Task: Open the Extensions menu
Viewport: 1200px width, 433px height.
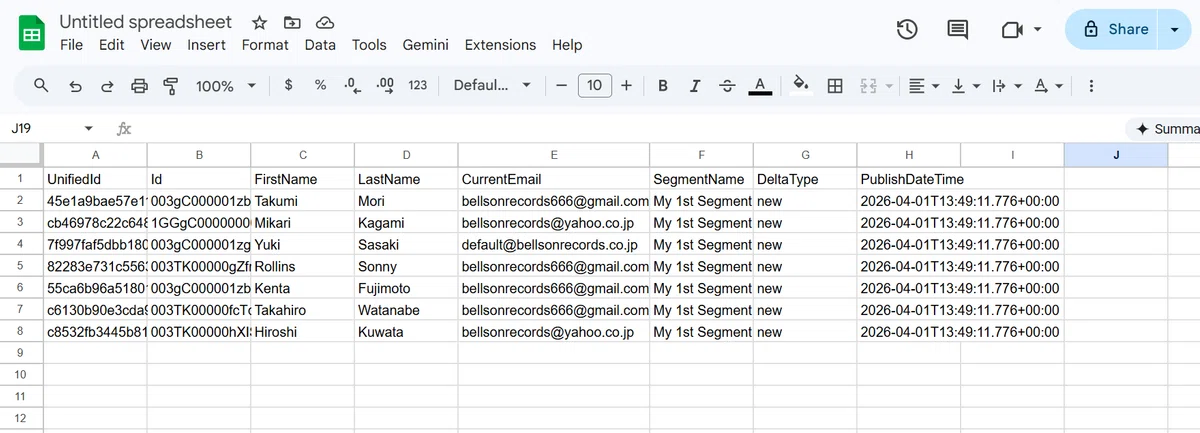Action: point(500,45)
